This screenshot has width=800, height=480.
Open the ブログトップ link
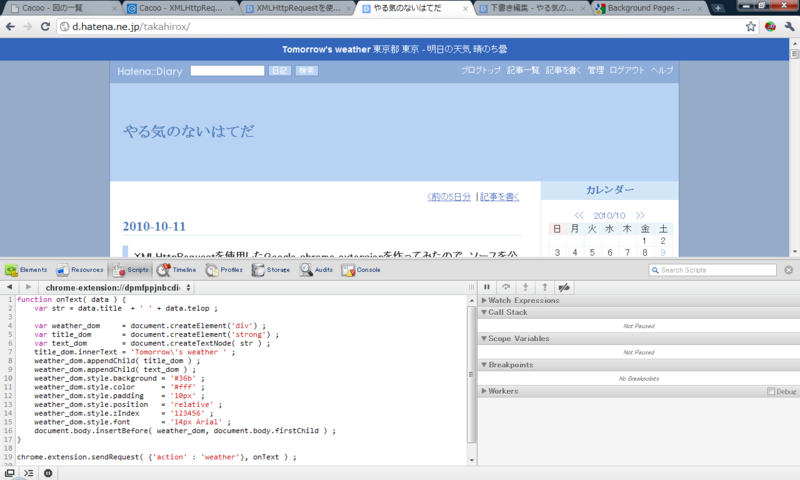481,70
